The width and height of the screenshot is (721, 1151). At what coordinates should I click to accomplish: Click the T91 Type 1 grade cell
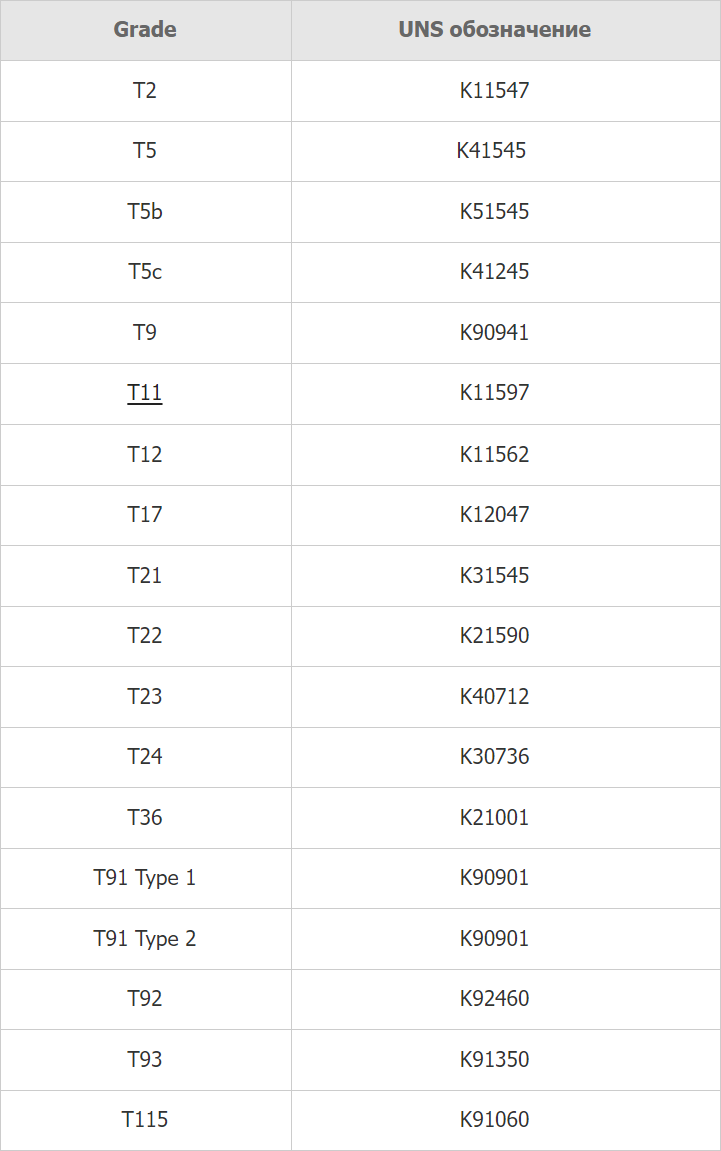(145, 878)
